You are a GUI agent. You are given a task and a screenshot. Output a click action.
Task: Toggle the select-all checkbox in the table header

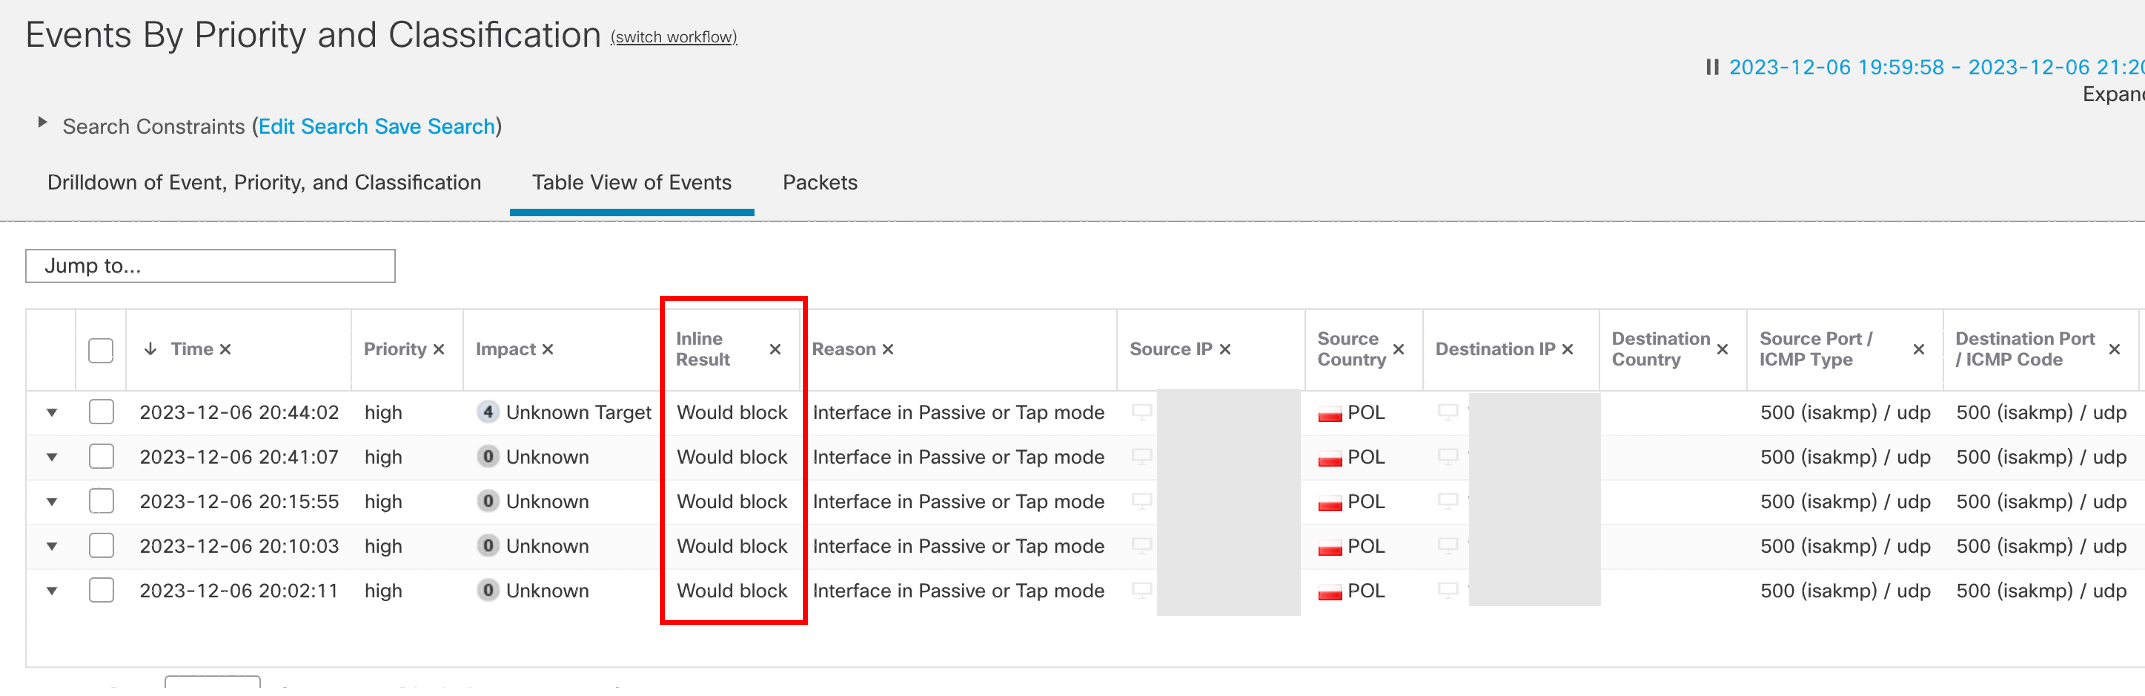pyautogui.click(x=101, y=350)
